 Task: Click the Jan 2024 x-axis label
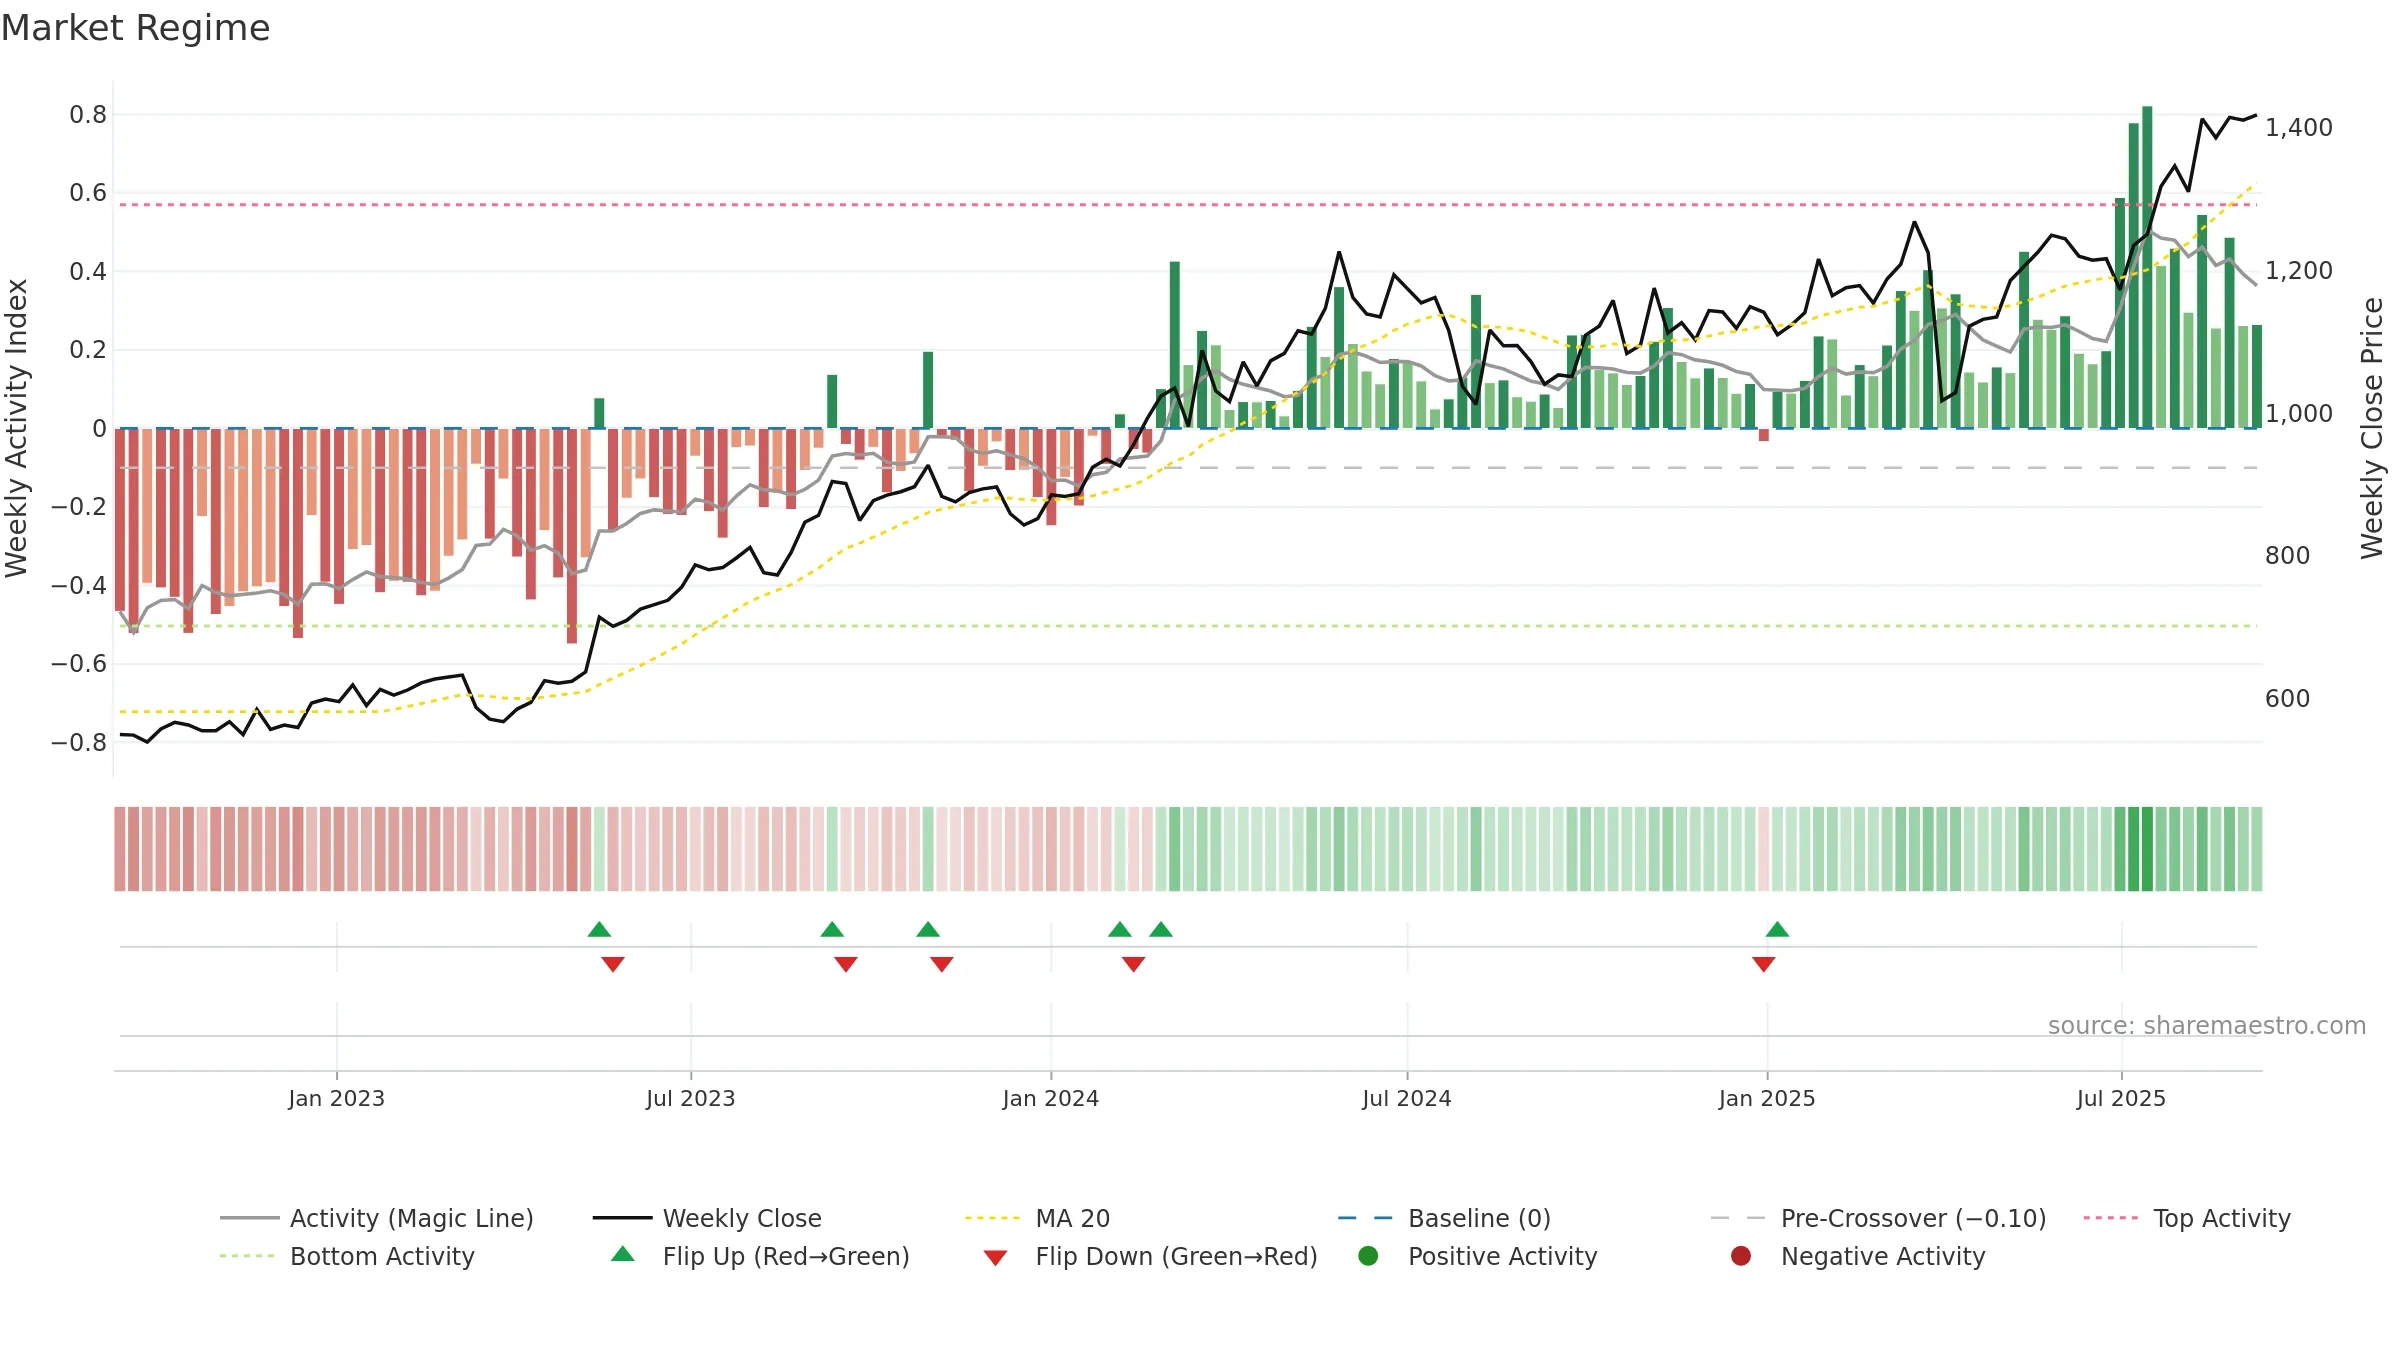click(1050, 1098)
